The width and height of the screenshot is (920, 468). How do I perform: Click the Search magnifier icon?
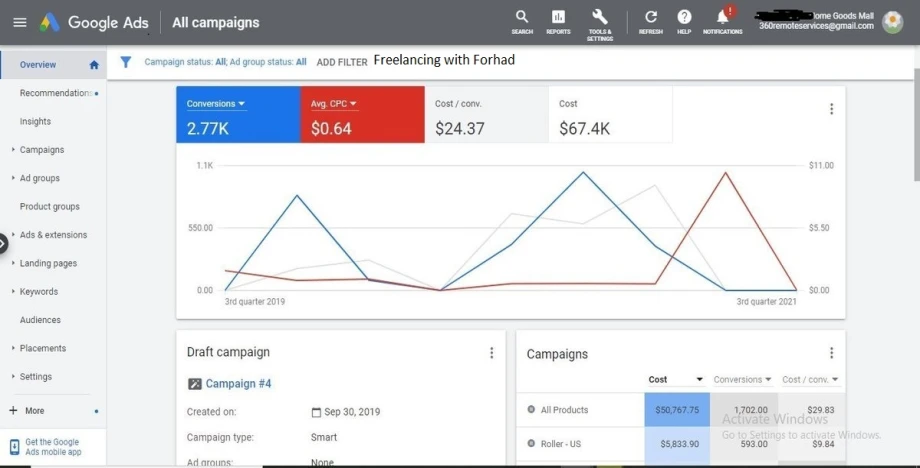pos(522,19)
